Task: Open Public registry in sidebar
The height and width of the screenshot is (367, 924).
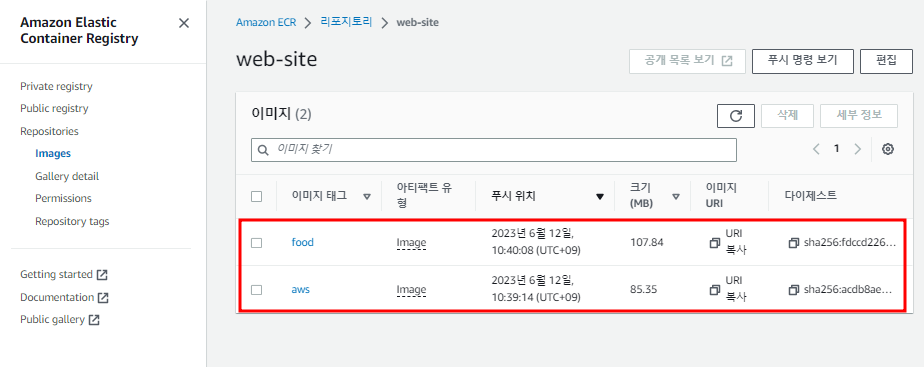Action: coord(54,108)
